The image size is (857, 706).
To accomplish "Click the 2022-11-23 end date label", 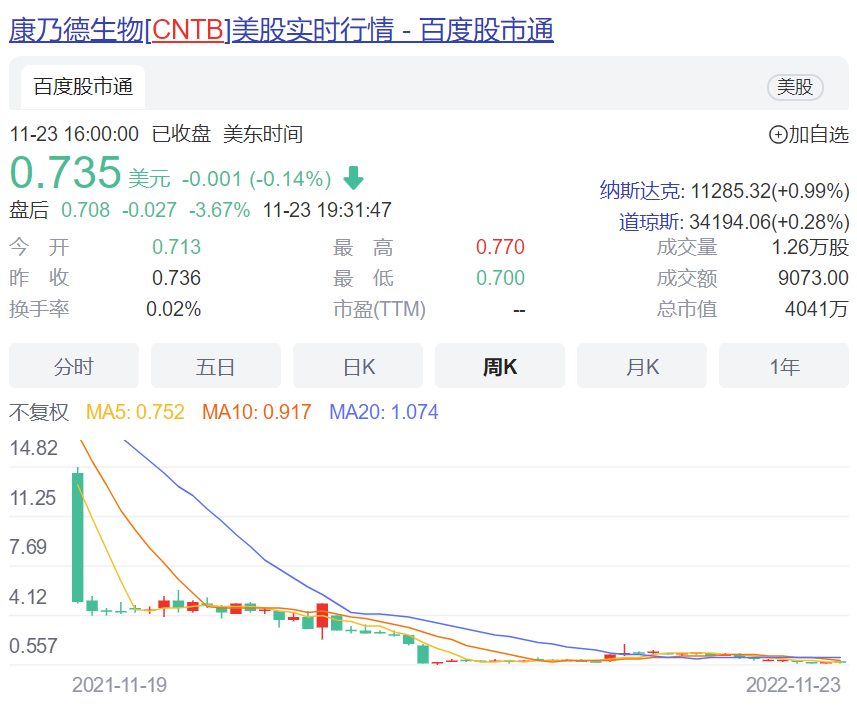I will [x=793, y=685].
